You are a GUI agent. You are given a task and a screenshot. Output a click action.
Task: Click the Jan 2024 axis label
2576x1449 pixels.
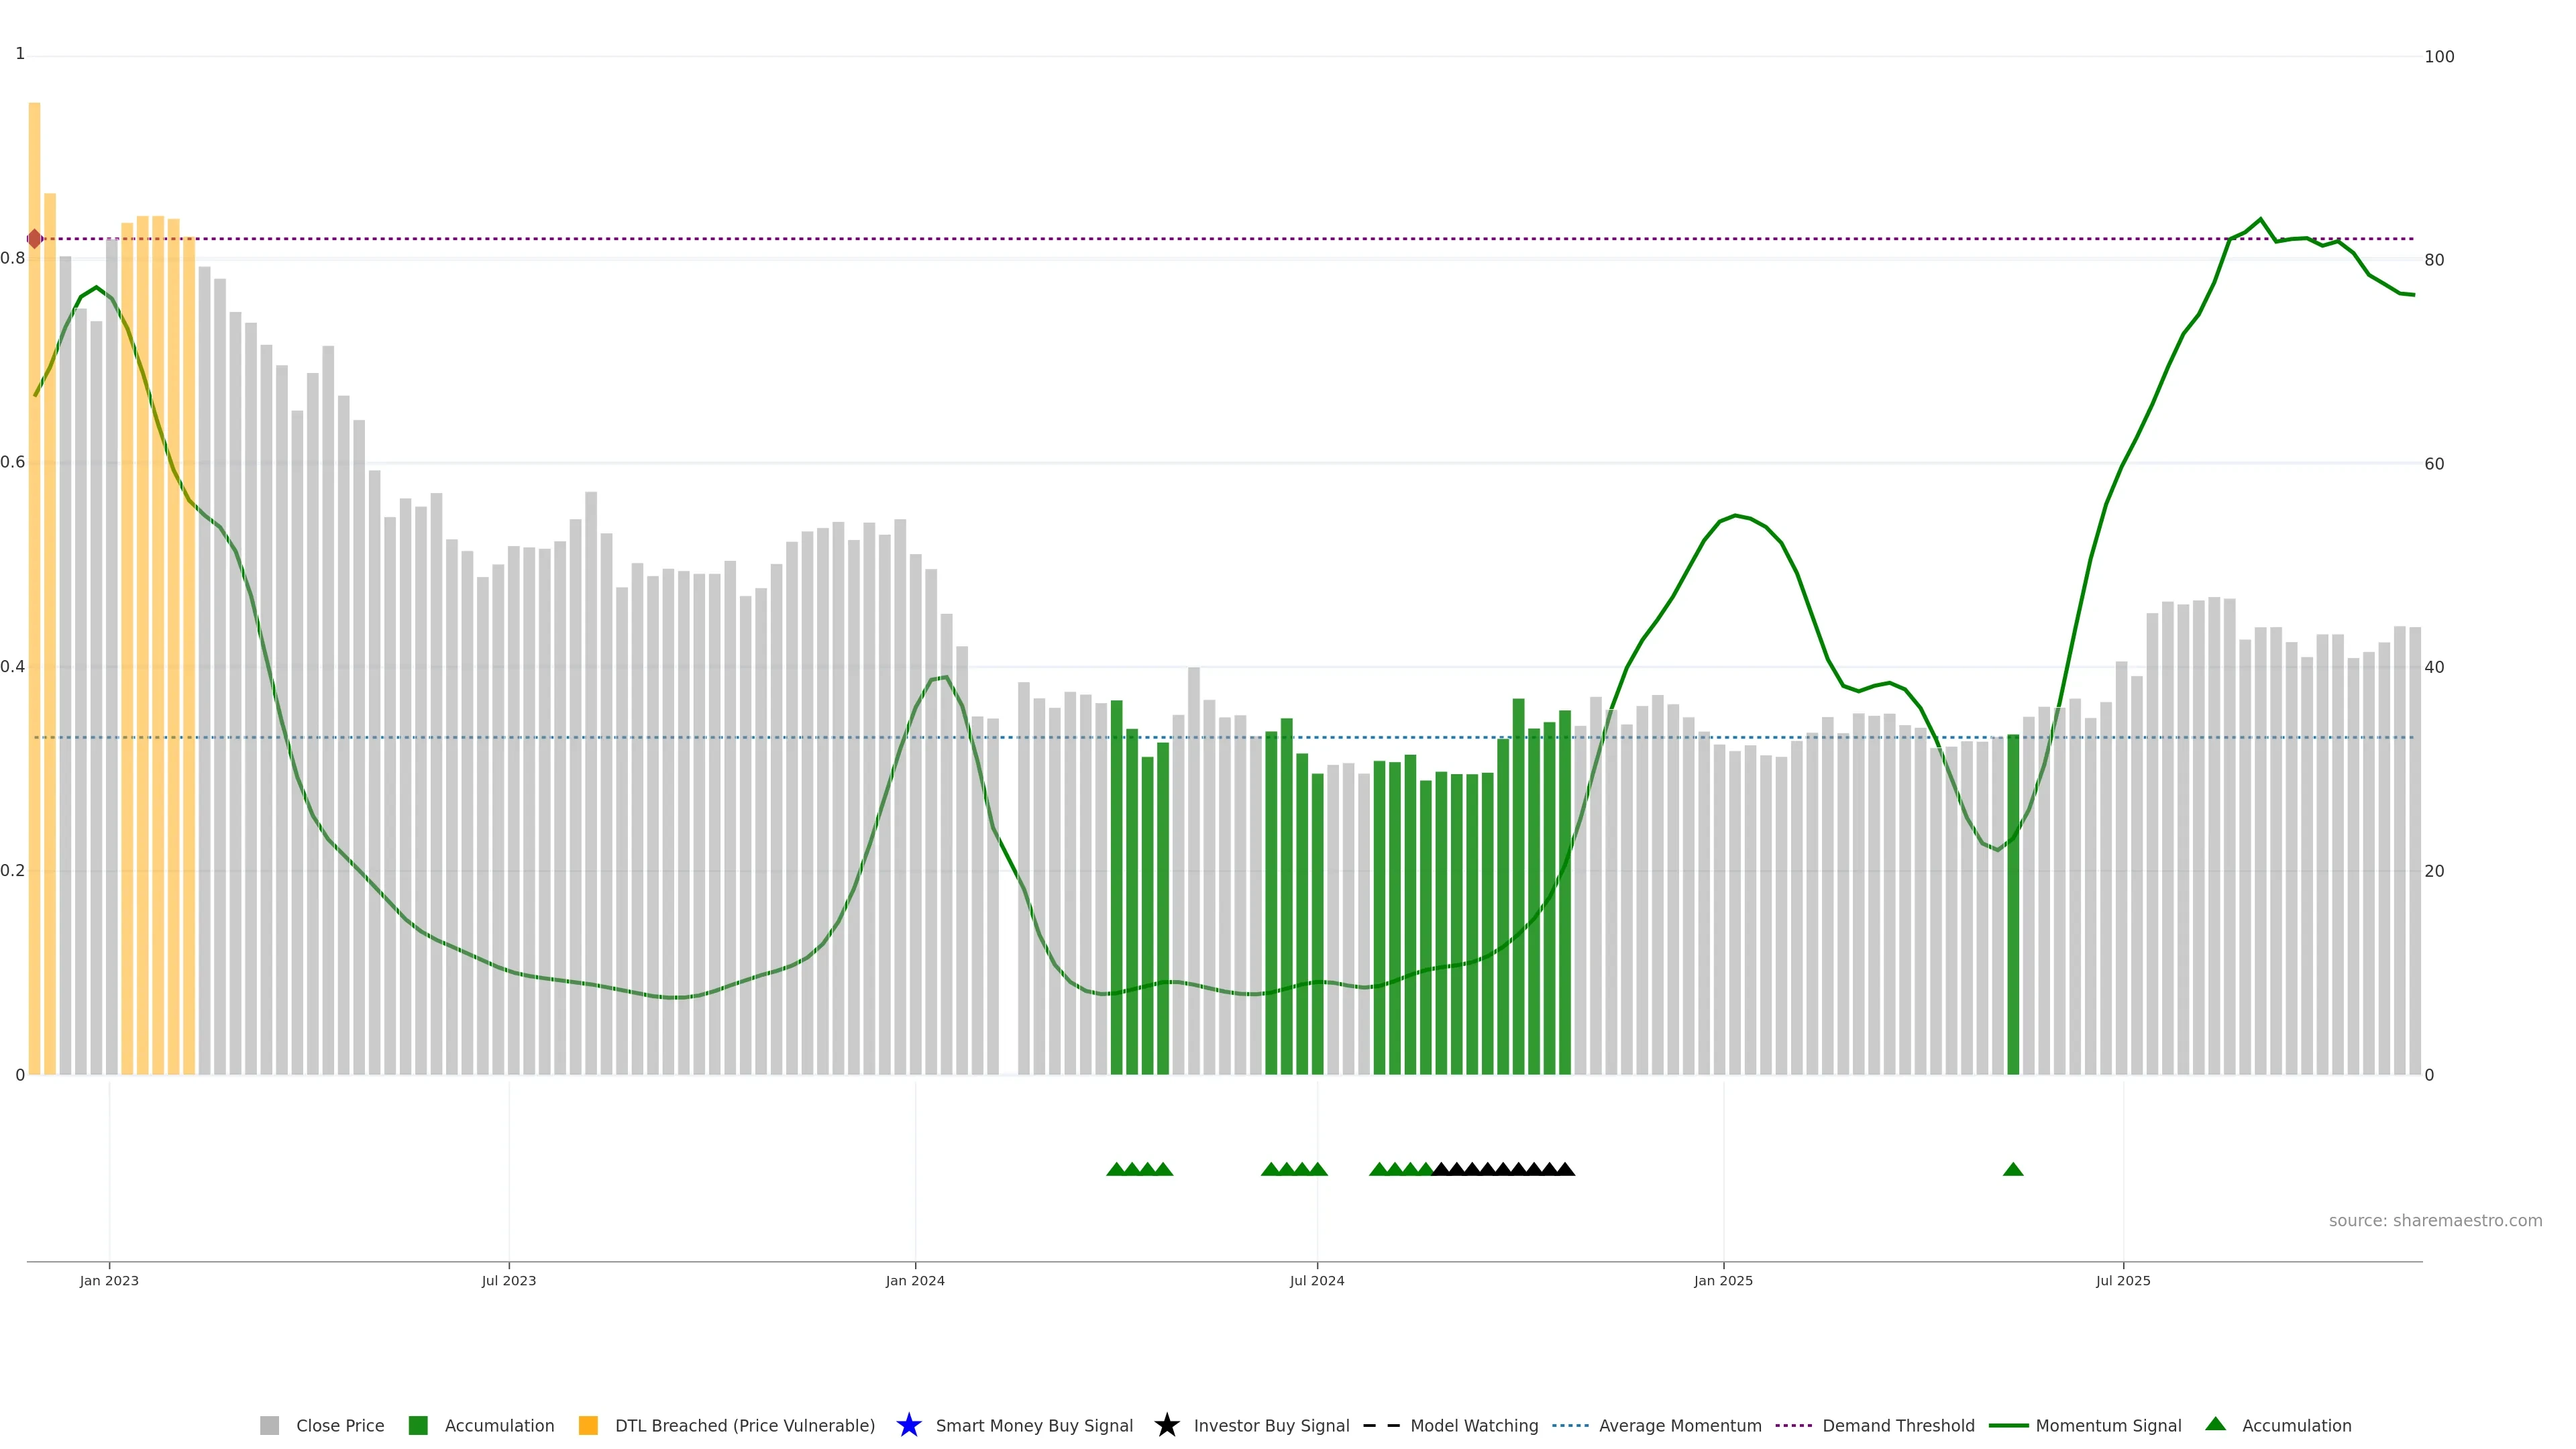tap(914, 1281)
